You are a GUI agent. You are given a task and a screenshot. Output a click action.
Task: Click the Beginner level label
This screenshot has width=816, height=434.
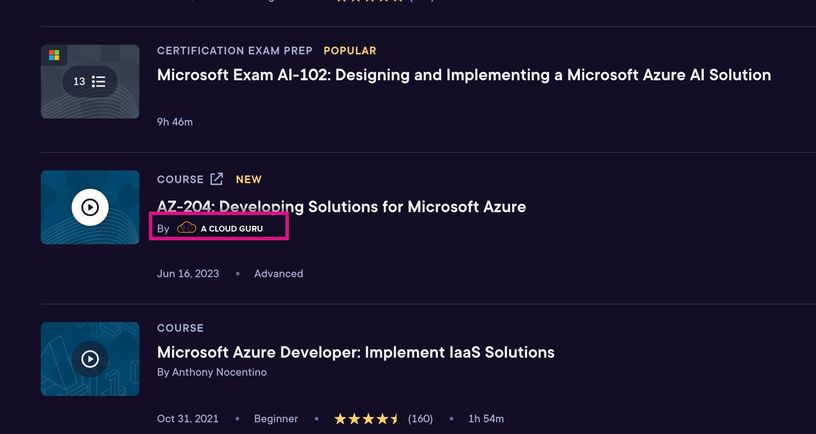[x=274, y=418]
